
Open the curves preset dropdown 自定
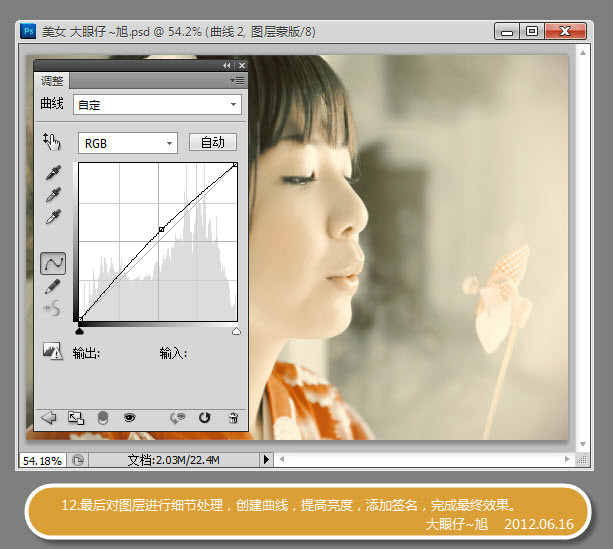coord(157,104)
